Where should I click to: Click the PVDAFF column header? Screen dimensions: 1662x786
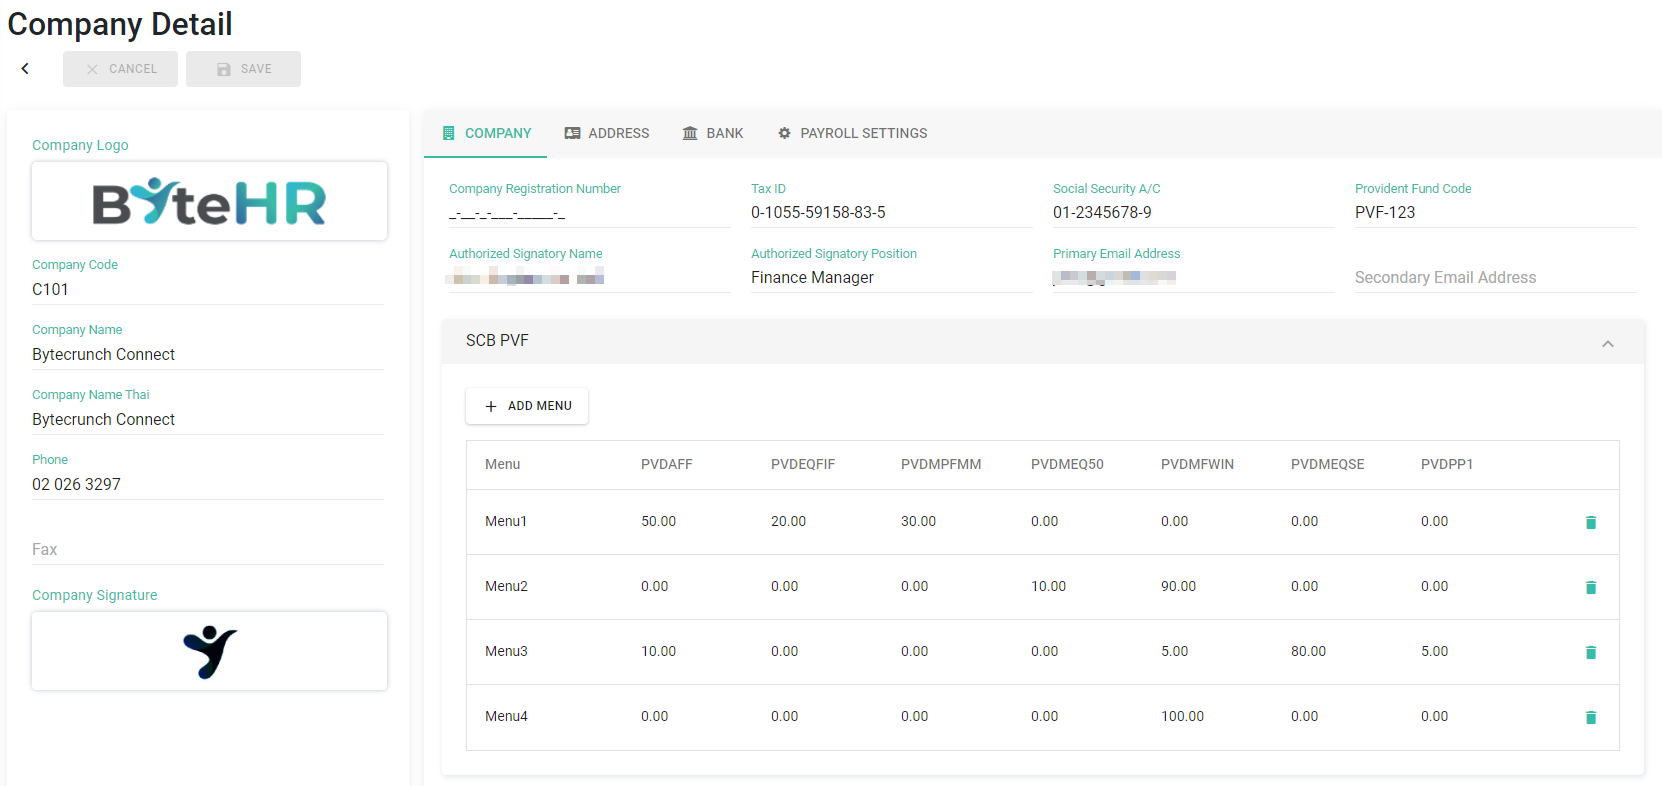667,465
